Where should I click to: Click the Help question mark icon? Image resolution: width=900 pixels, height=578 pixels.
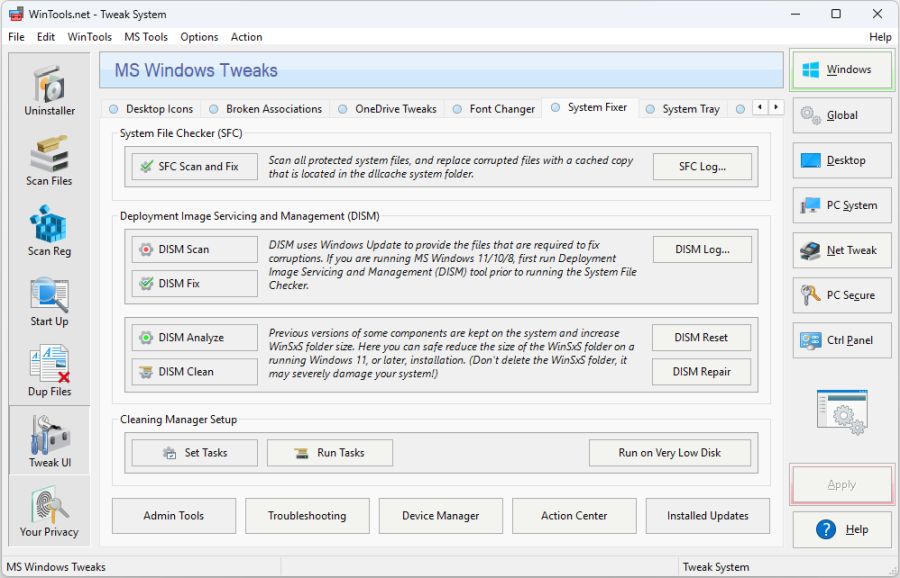[826, 530]
